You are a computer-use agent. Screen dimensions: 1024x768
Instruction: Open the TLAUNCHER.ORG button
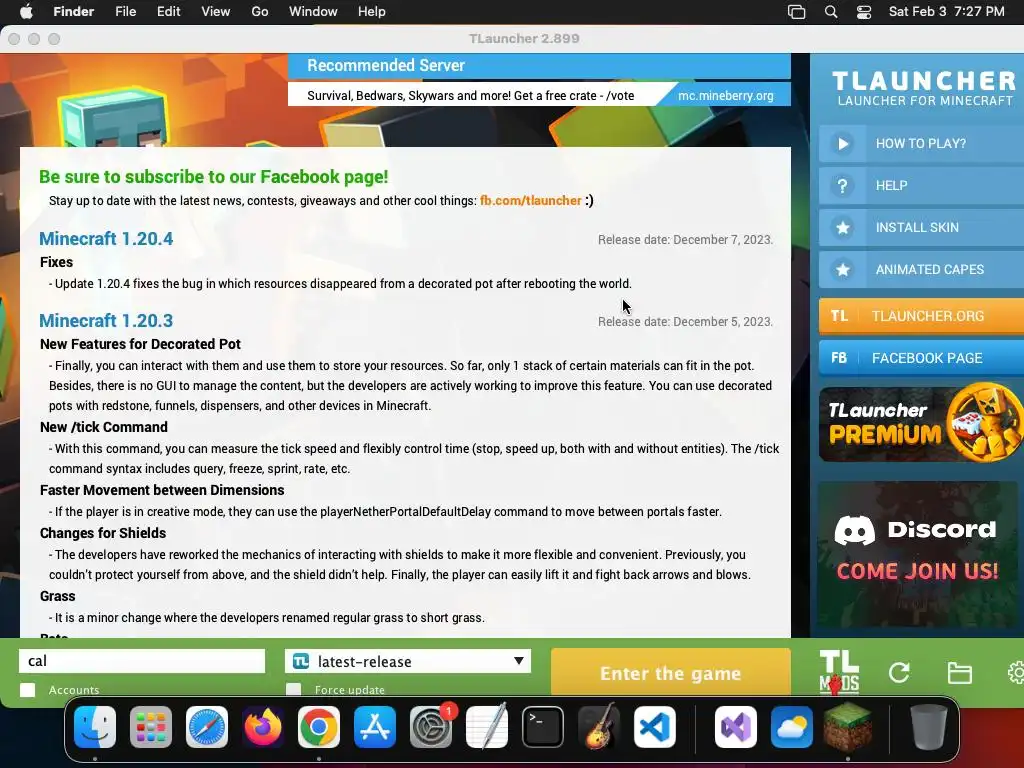[x=921, y=316]
